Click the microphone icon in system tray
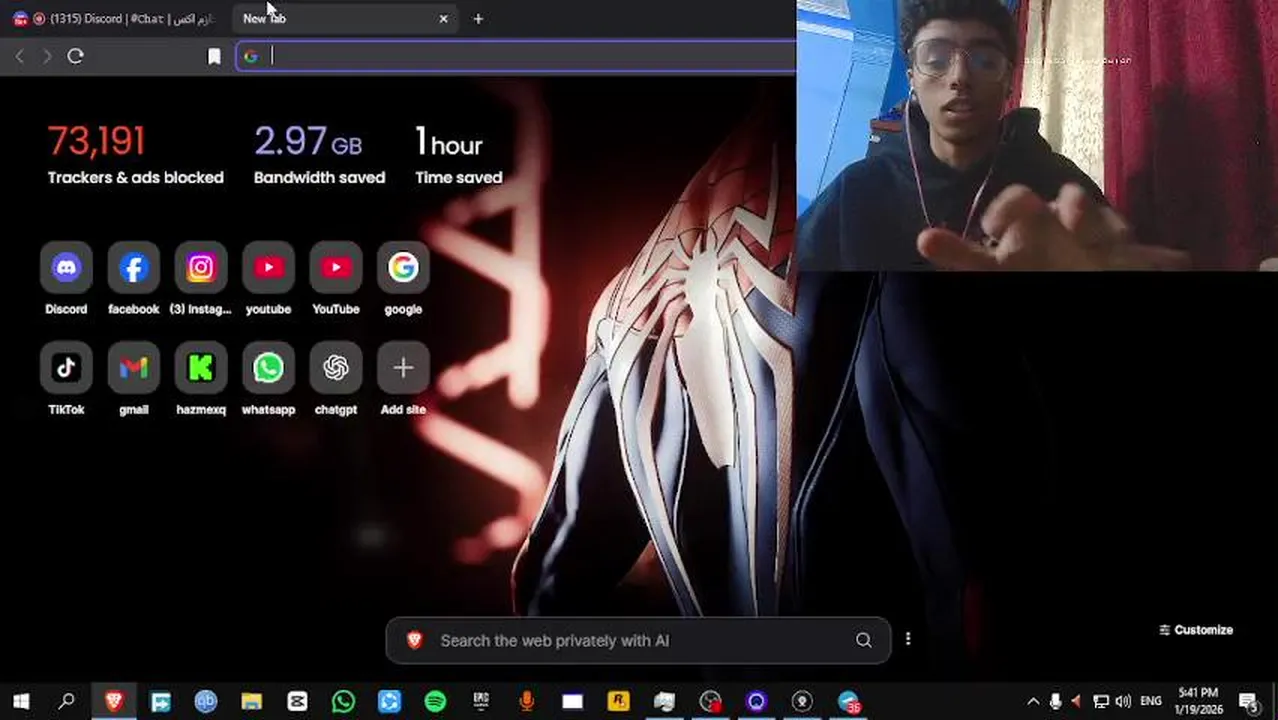This screenshot has height=720, width=1278. (x=1055, y=702)
